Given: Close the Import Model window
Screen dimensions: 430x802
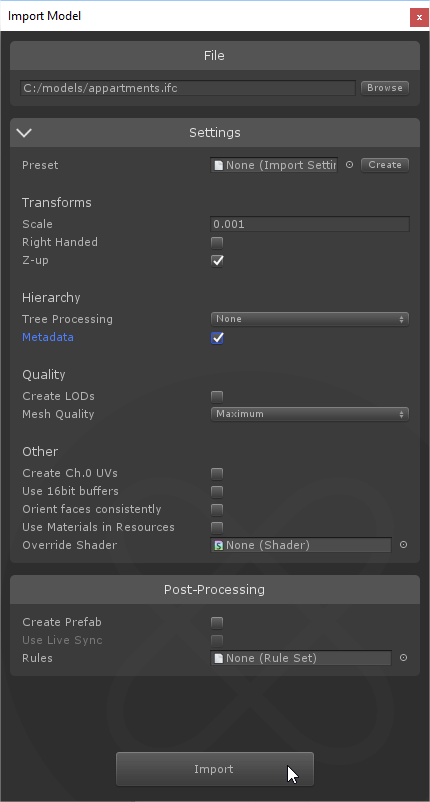Looking at the screenshot, I should click(x=419, y=17).
